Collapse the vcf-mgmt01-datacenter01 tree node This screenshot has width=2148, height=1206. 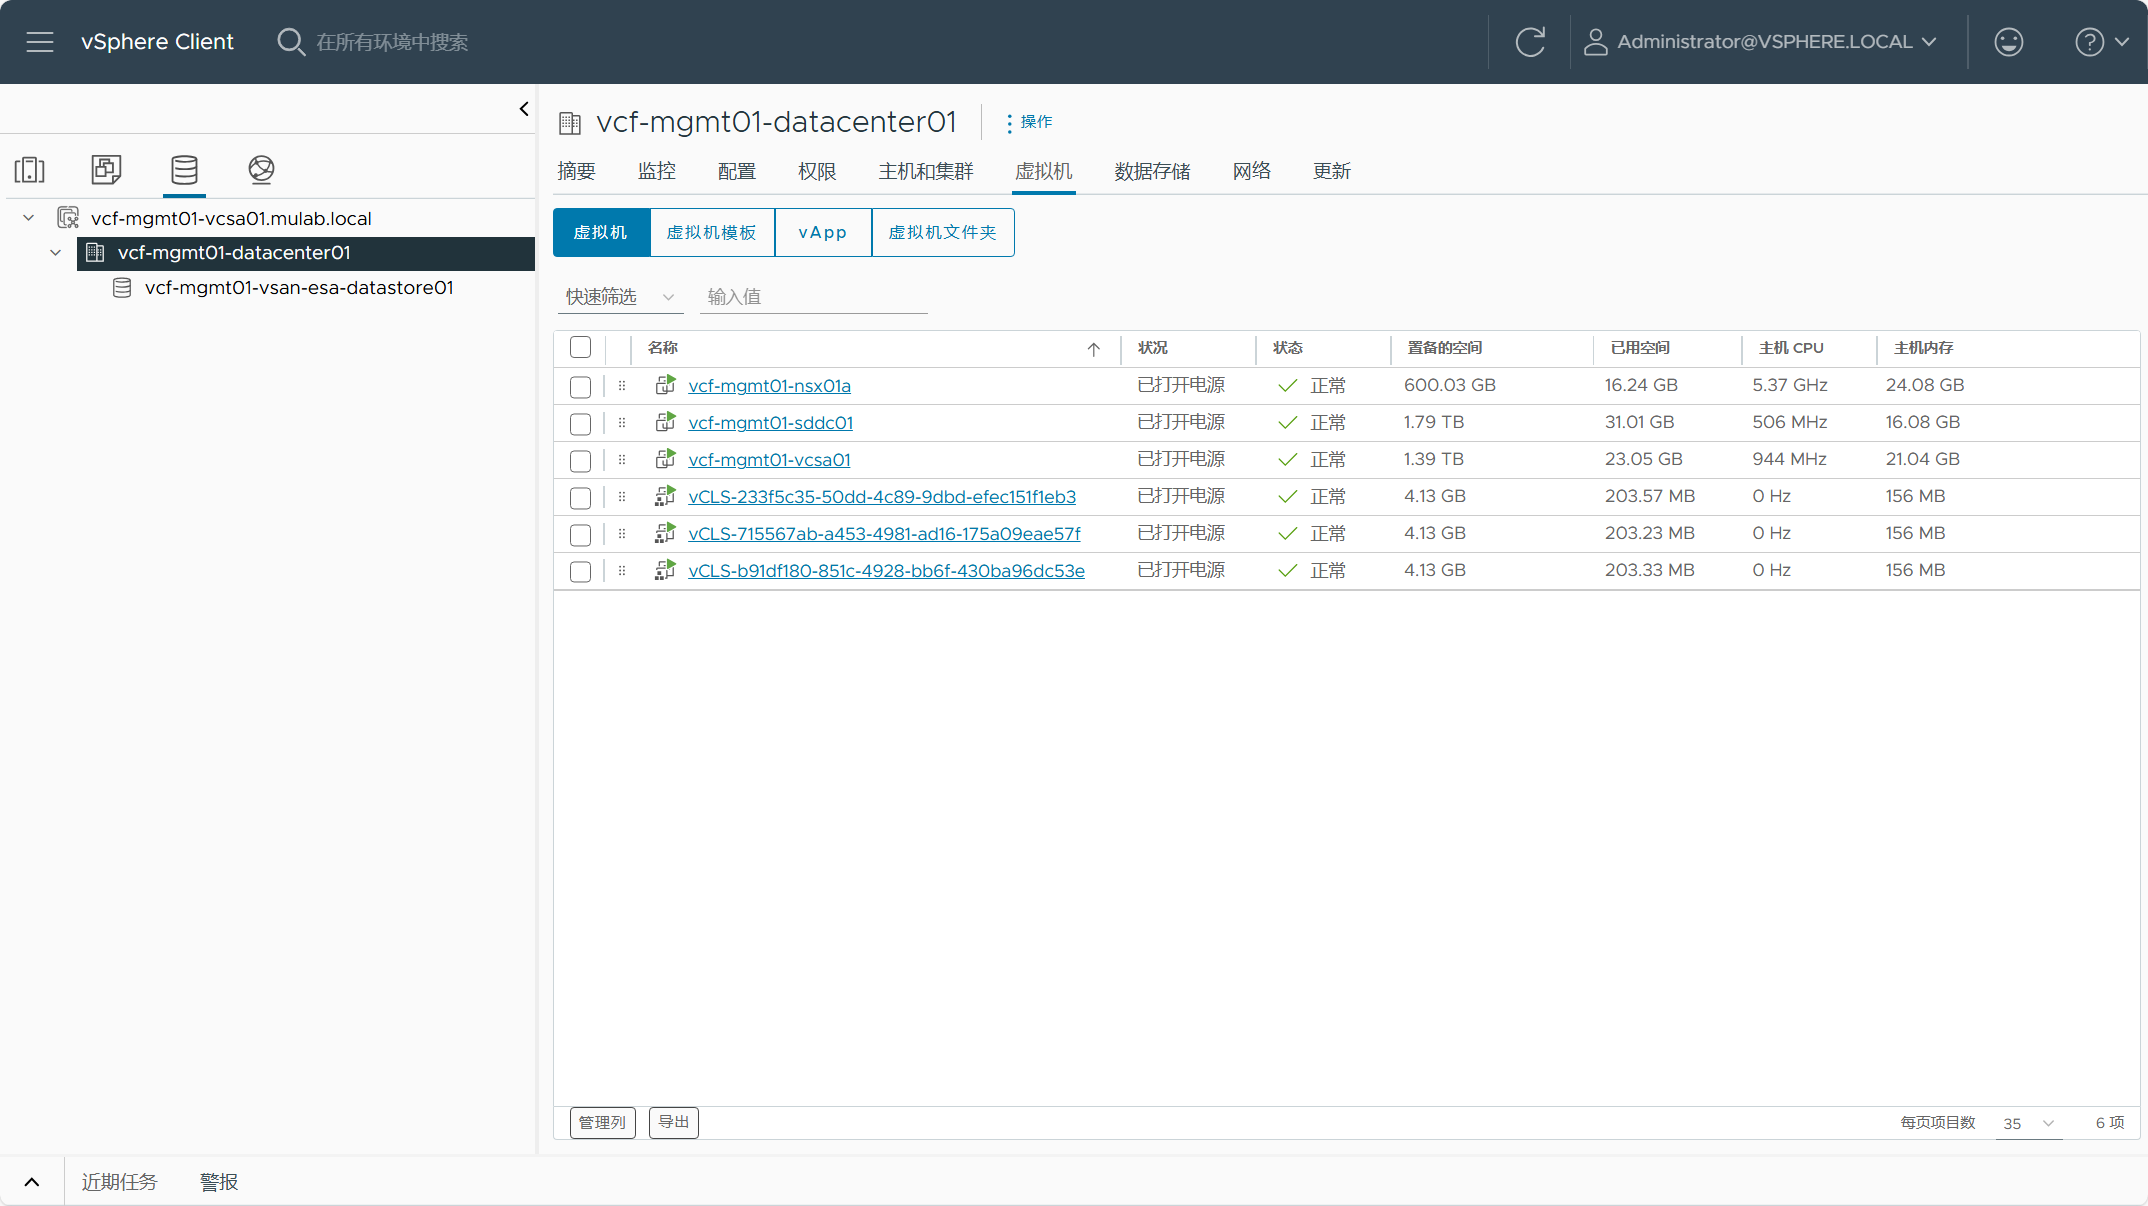[x=56, y=253]
